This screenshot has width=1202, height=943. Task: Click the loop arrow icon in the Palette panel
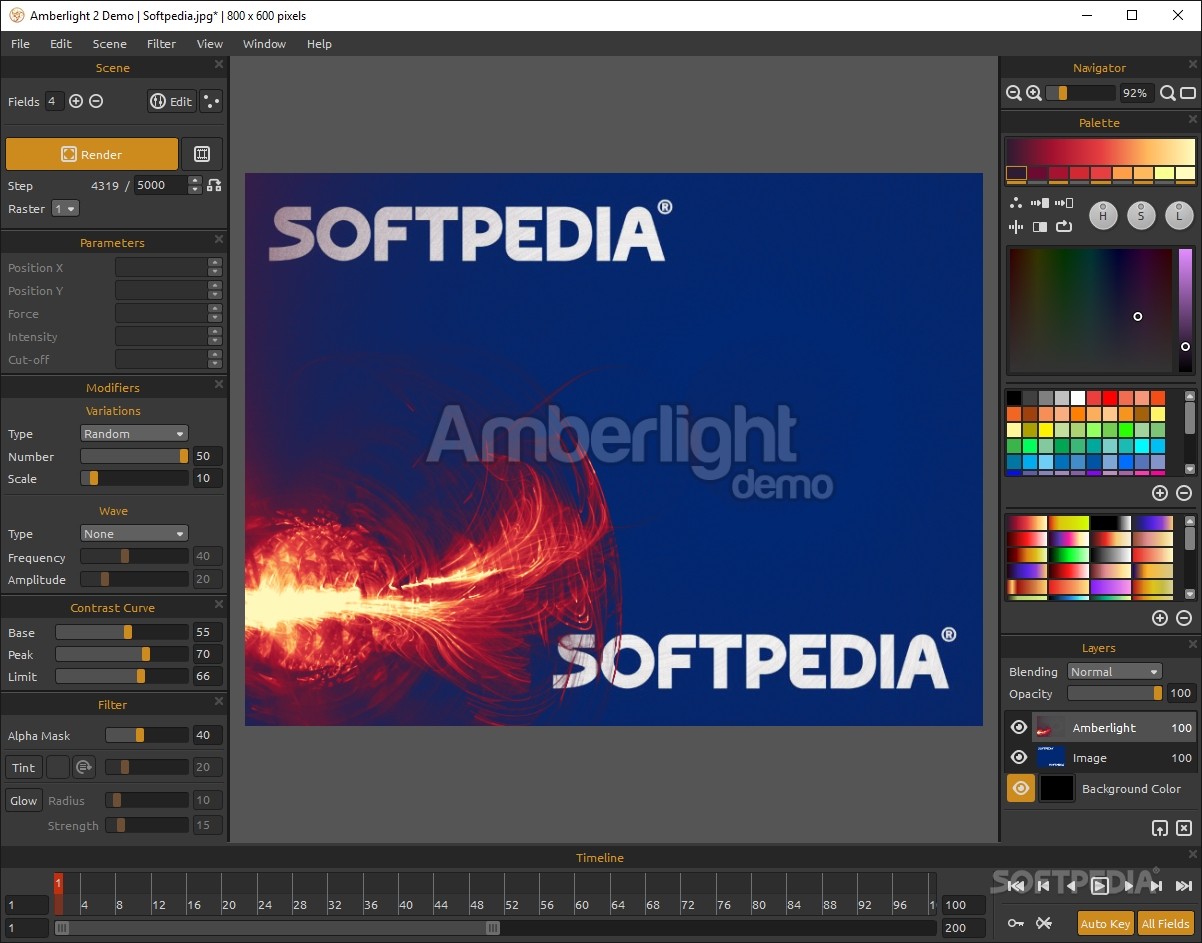tap(1064, 226)
